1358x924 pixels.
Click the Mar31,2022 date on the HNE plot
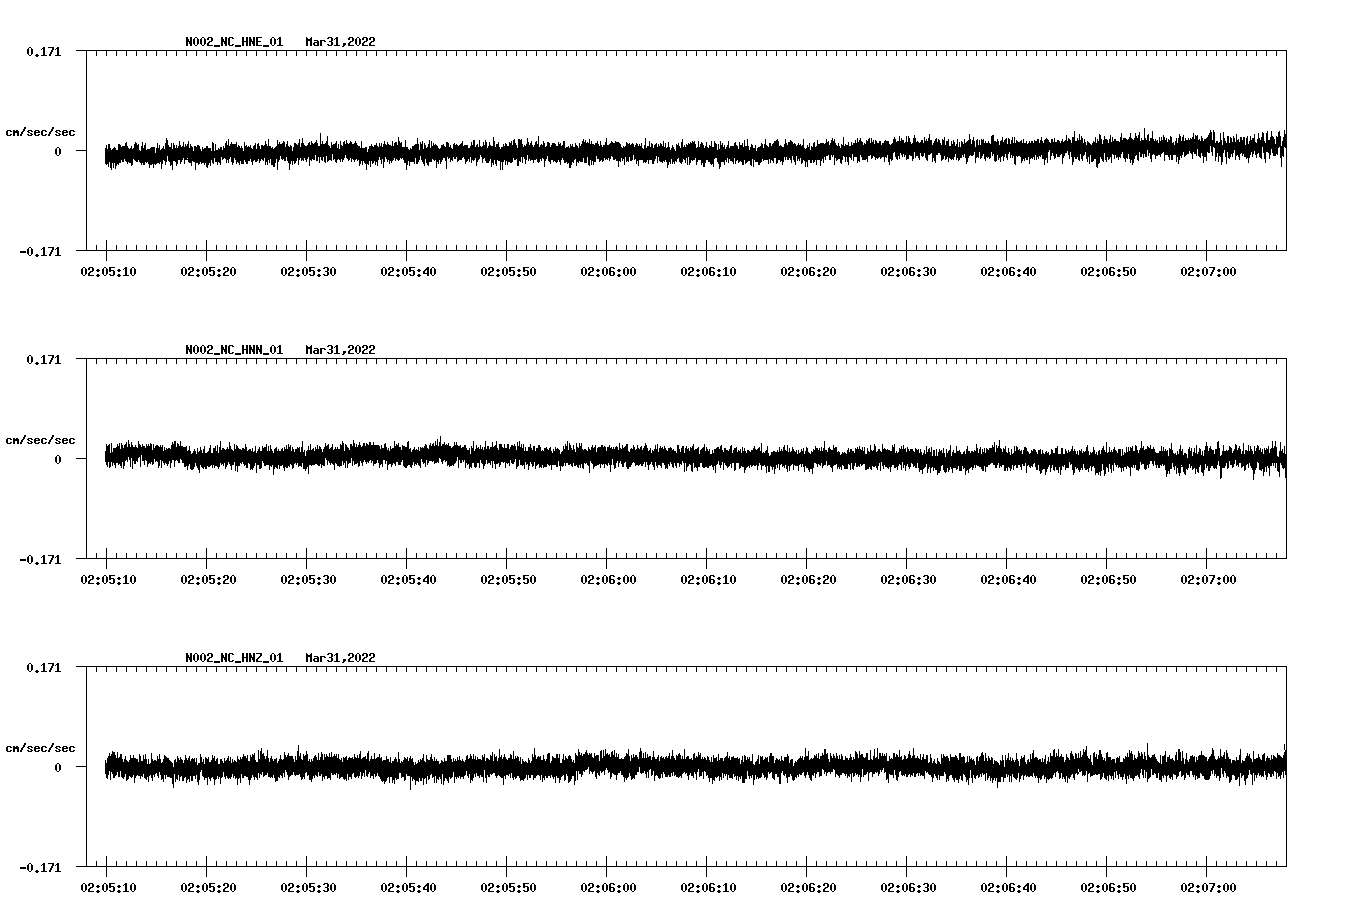click(x=341, y=42)
